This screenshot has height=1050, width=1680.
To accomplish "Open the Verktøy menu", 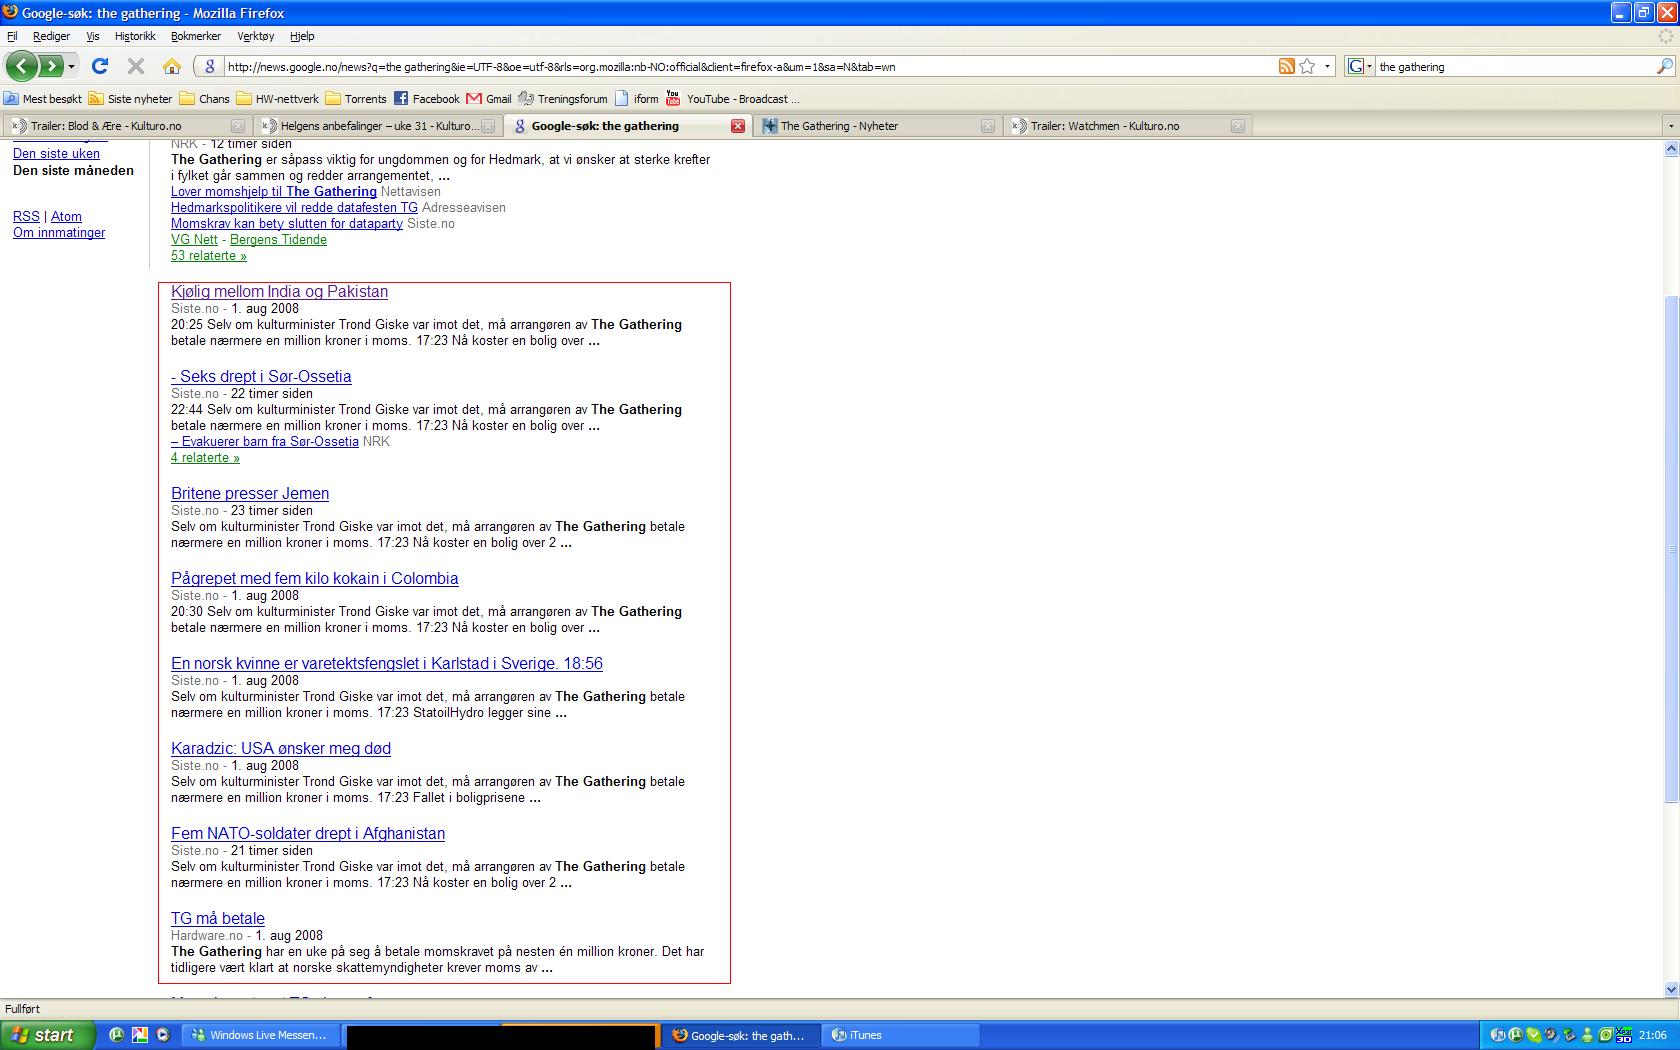I will 256,36.
